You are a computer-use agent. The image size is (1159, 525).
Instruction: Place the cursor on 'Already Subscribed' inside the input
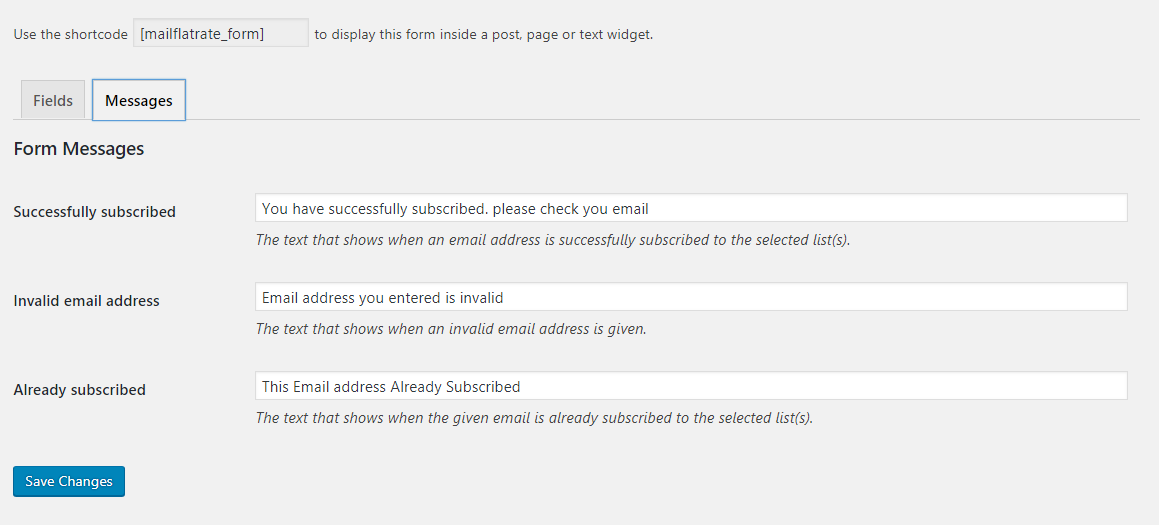(455, 386)
